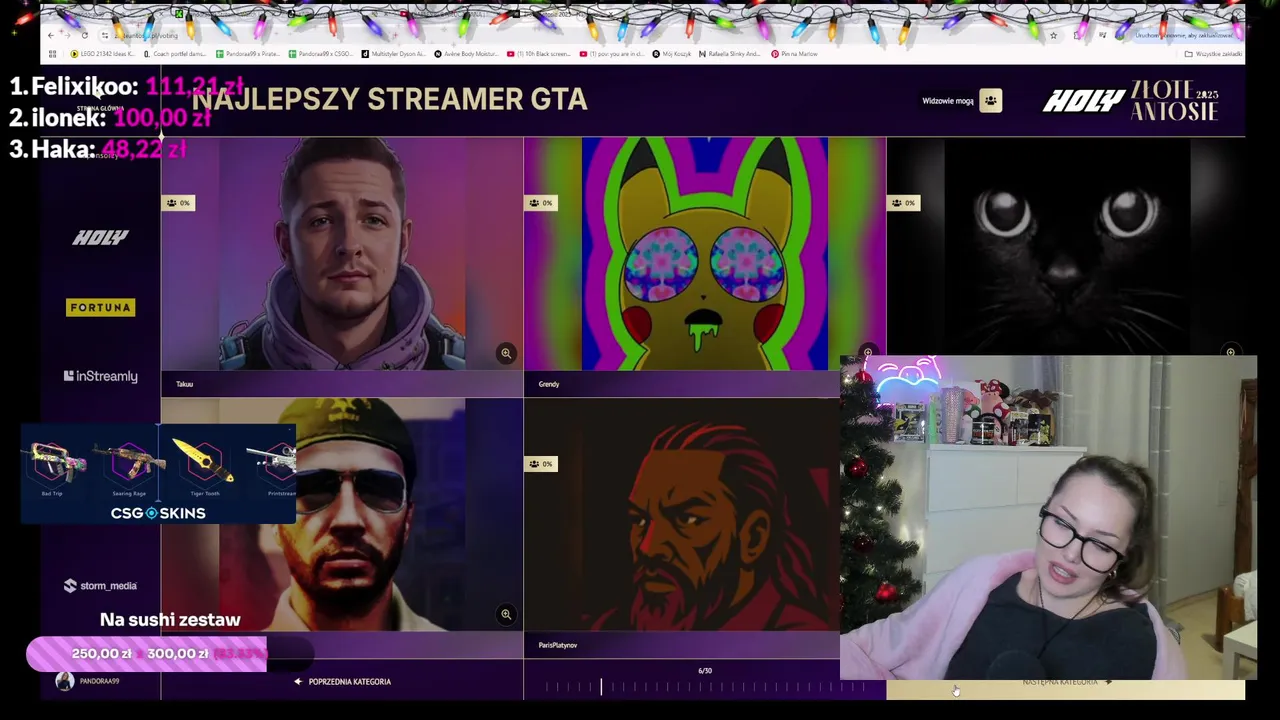
Task: Go to Poprzednia kategoria
Action: 342,682
